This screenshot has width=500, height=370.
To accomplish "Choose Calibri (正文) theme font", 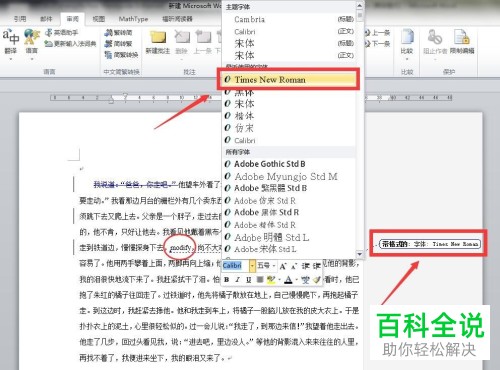I will 289,31.
